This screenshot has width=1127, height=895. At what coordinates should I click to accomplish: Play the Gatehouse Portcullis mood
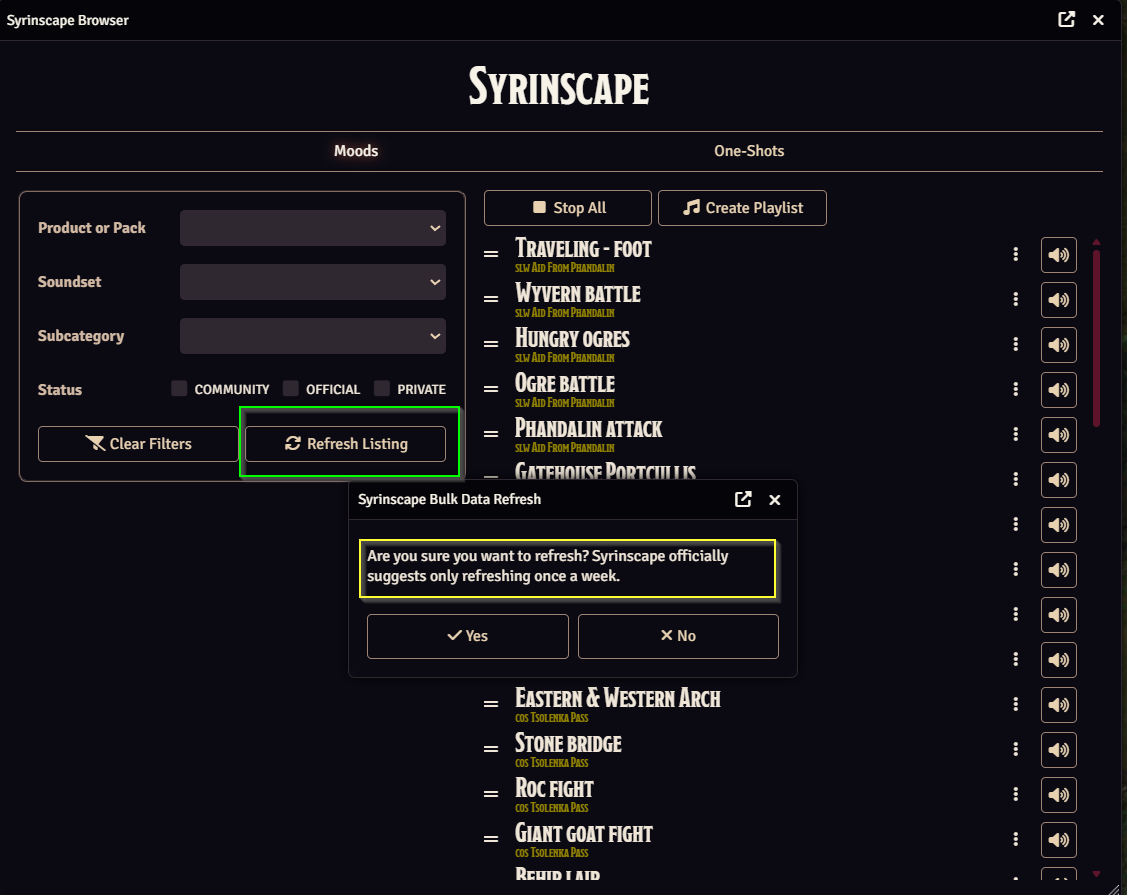tap(1058, 479)
